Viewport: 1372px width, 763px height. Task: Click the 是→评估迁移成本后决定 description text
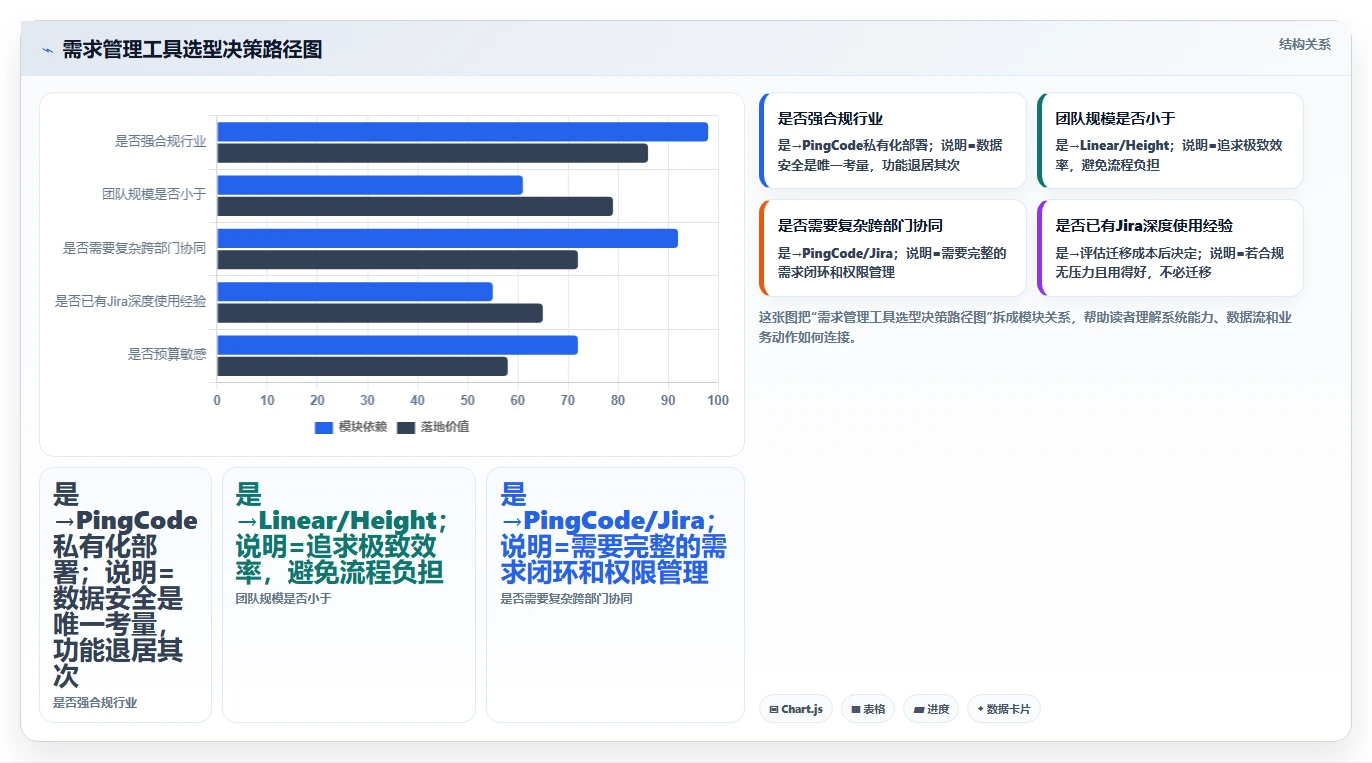(x=1169, y=262)
